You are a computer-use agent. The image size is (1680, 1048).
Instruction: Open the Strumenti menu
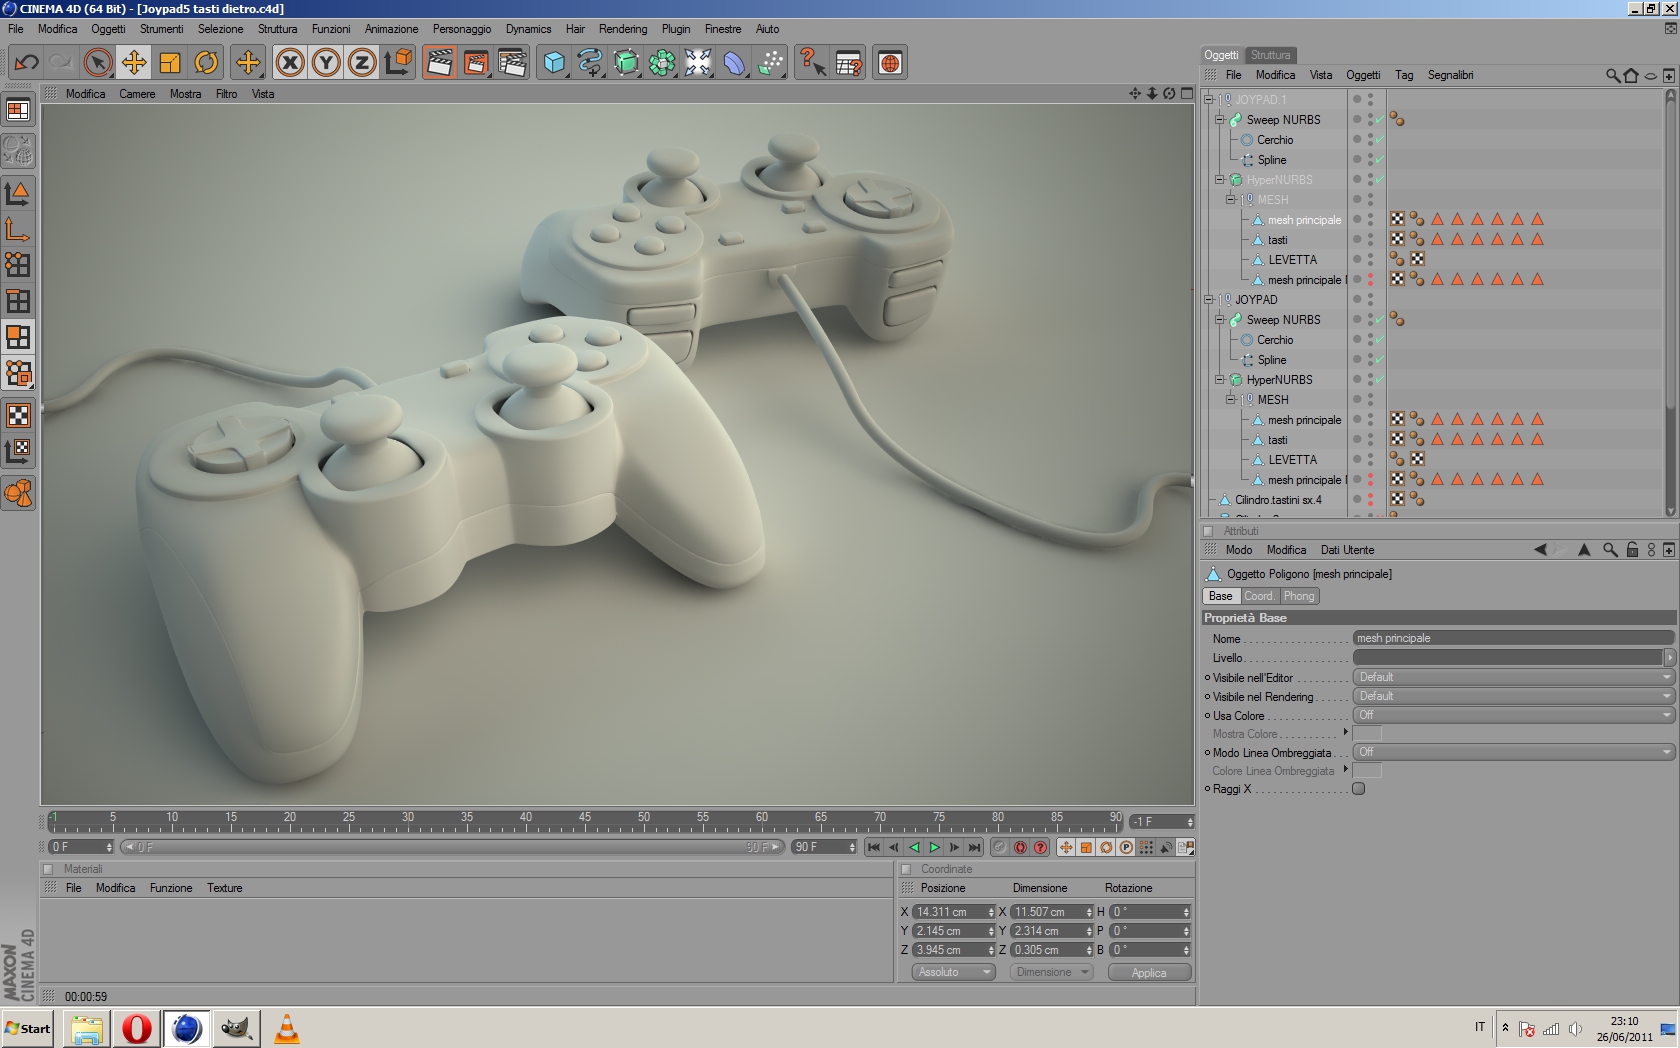tap(162, 29)
